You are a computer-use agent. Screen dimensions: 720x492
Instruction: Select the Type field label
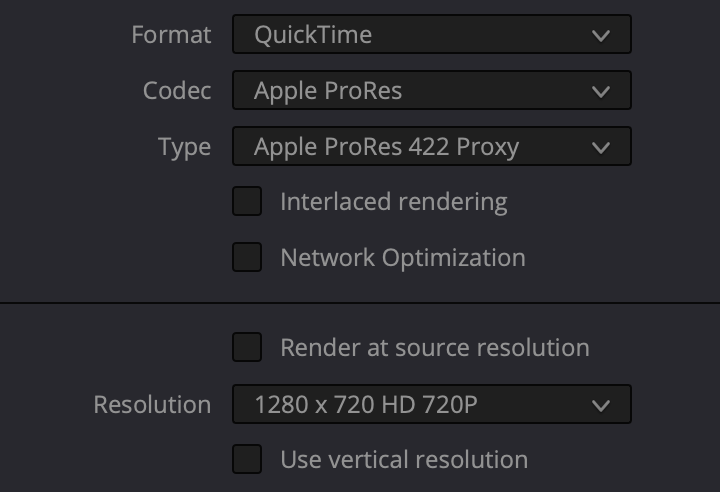click(185, 147)
